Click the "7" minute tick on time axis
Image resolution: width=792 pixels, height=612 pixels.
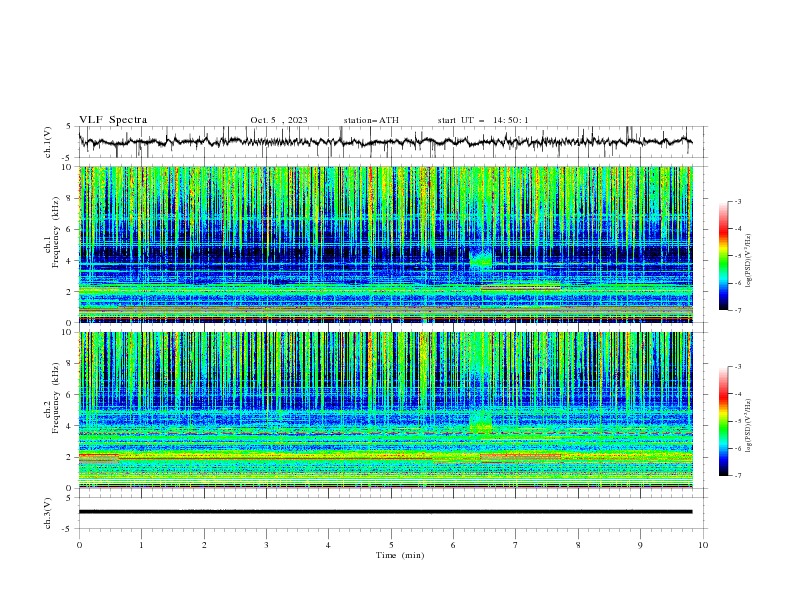point(516,545)
